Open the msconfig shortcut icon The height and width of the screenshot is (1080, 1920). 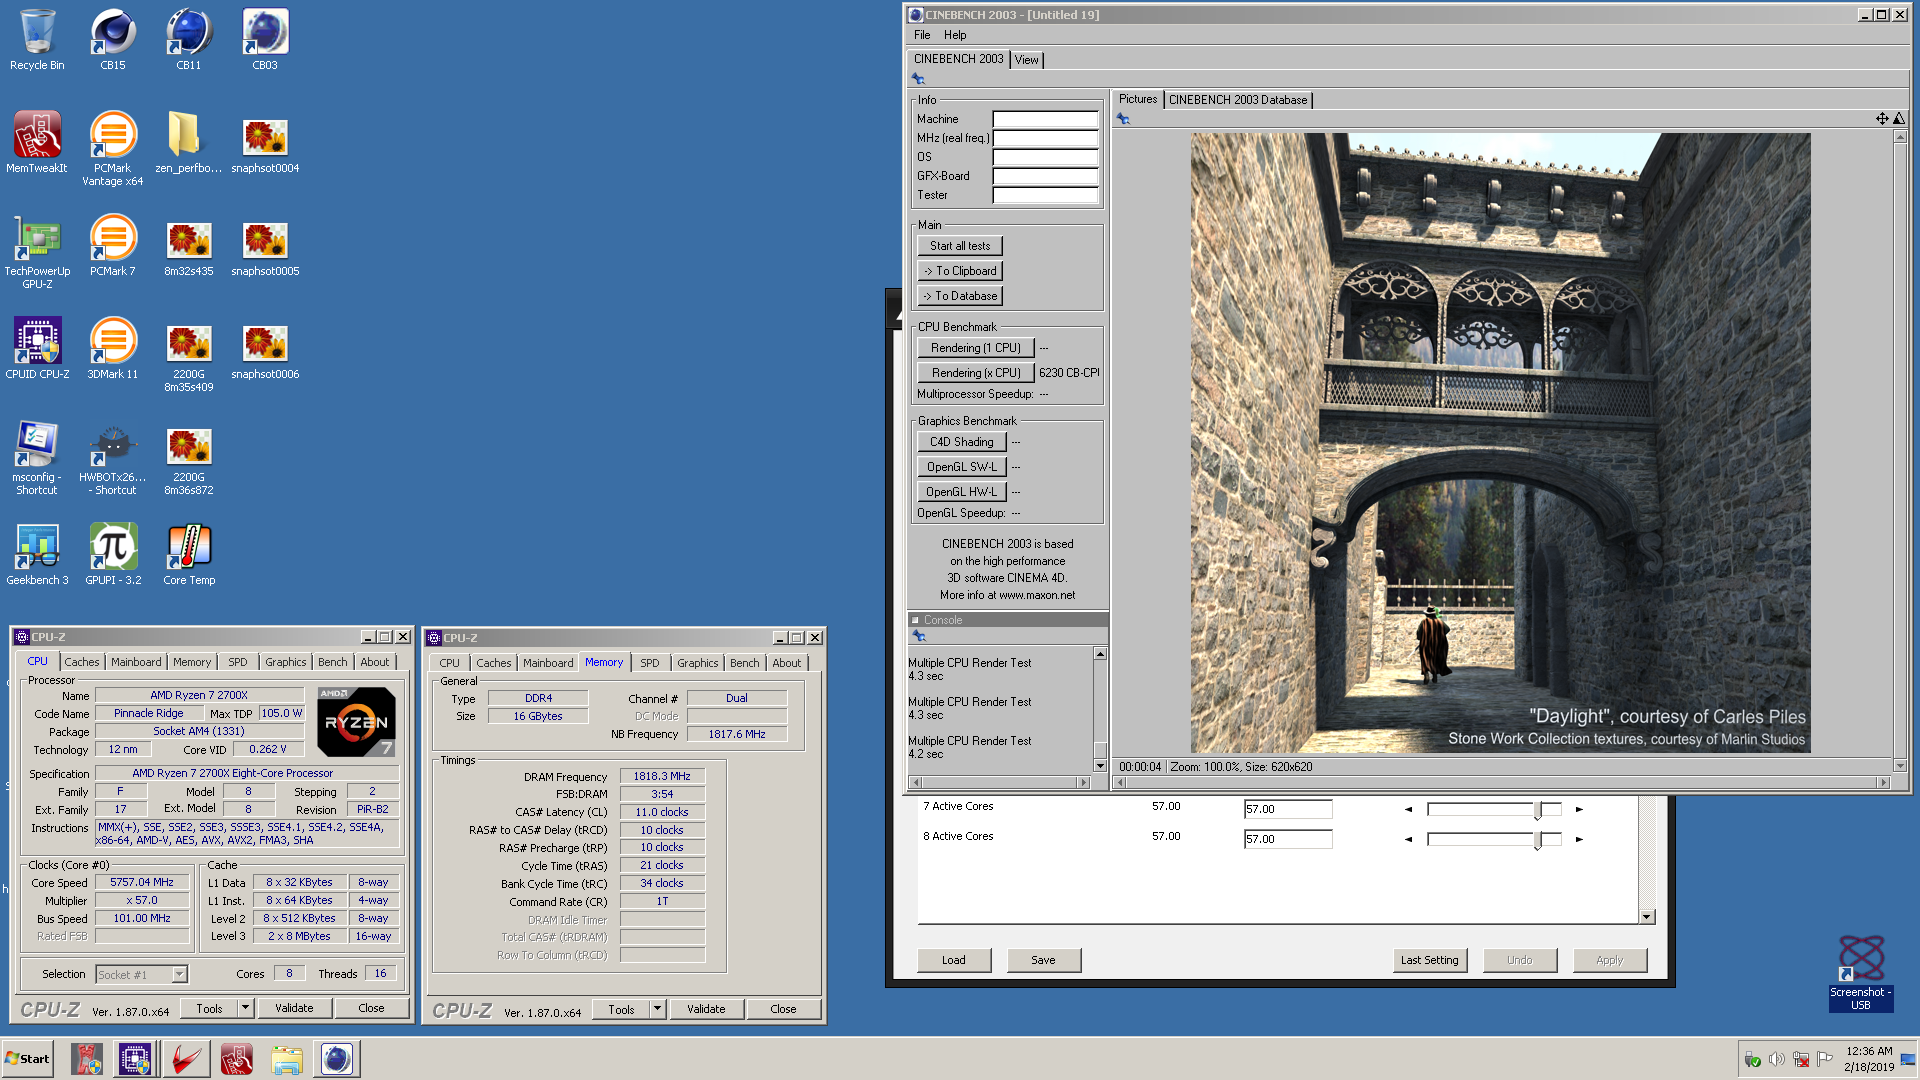37,458
